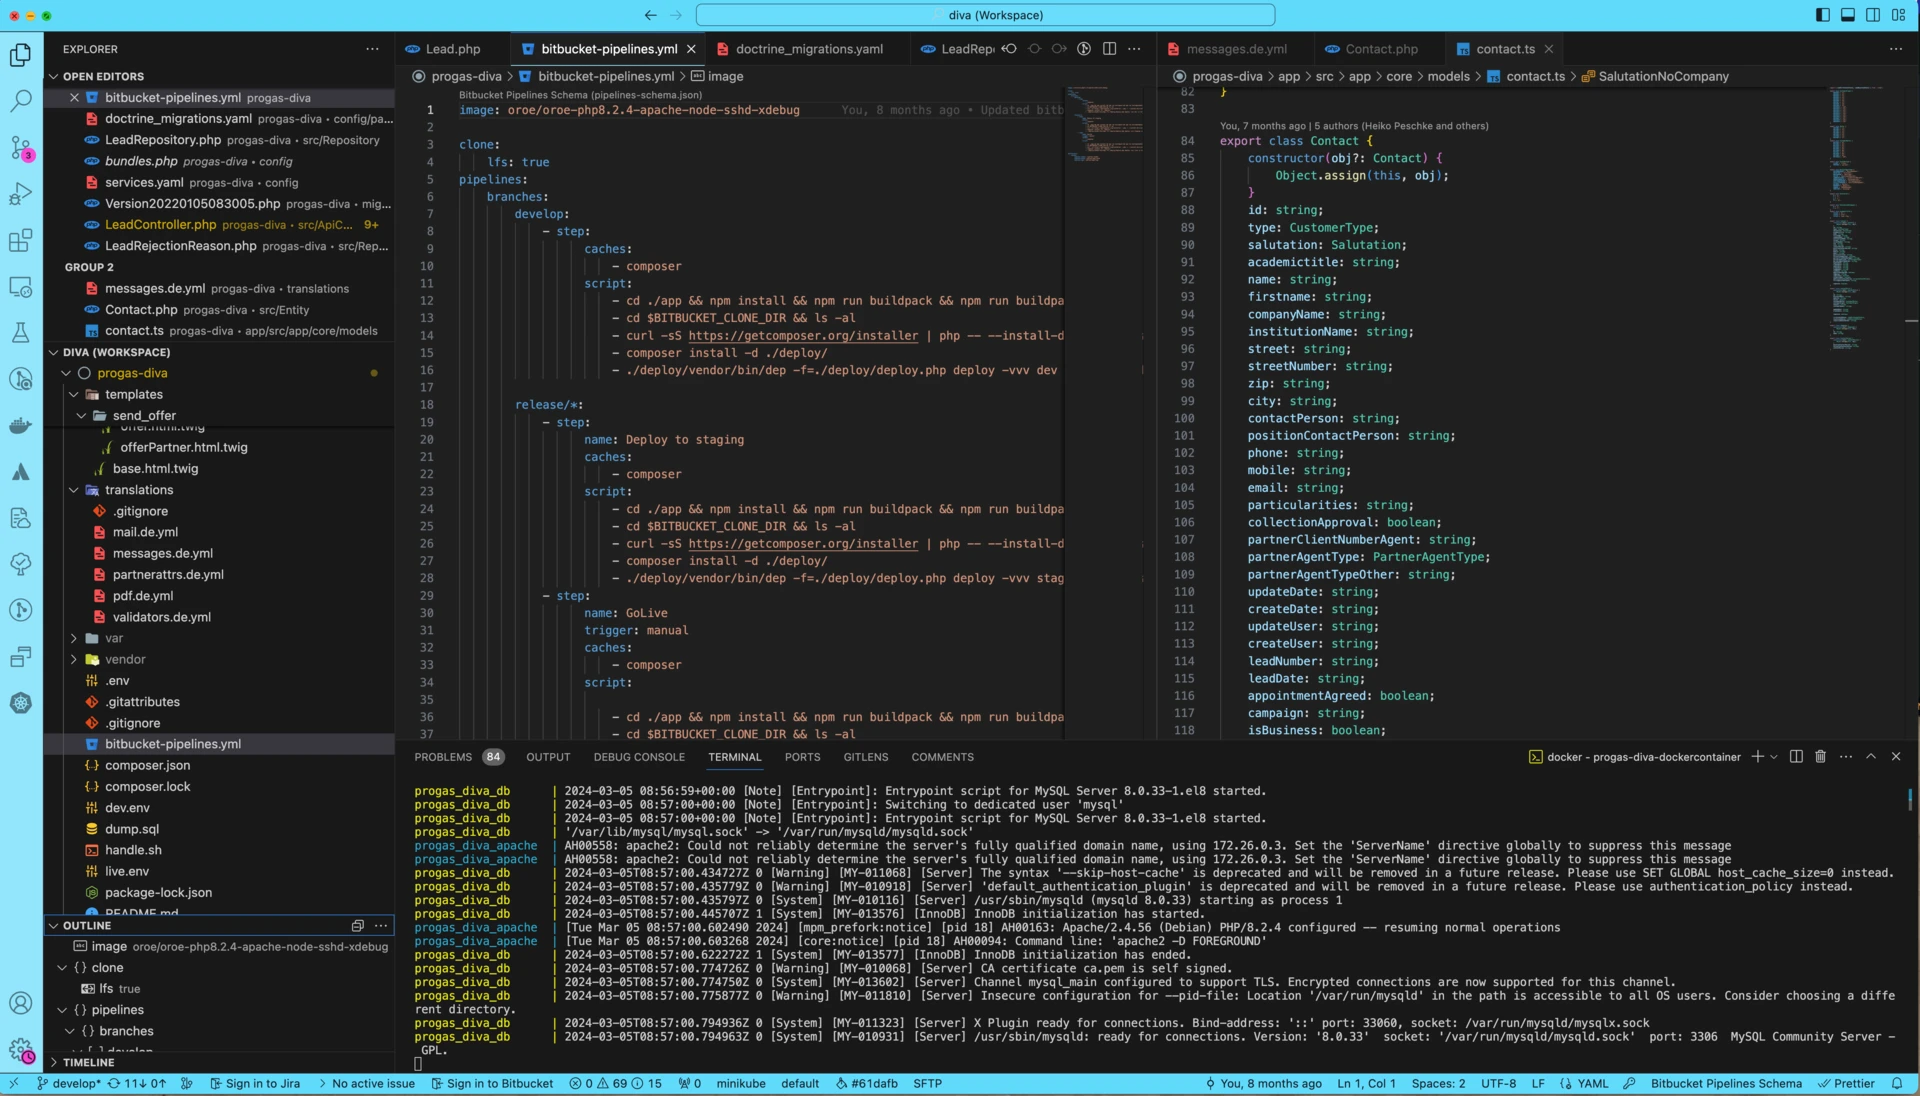This screenshot has width=1920, height=1096.
Task: Expand the vendor folder in the Explorer
Action: [125, 659]
